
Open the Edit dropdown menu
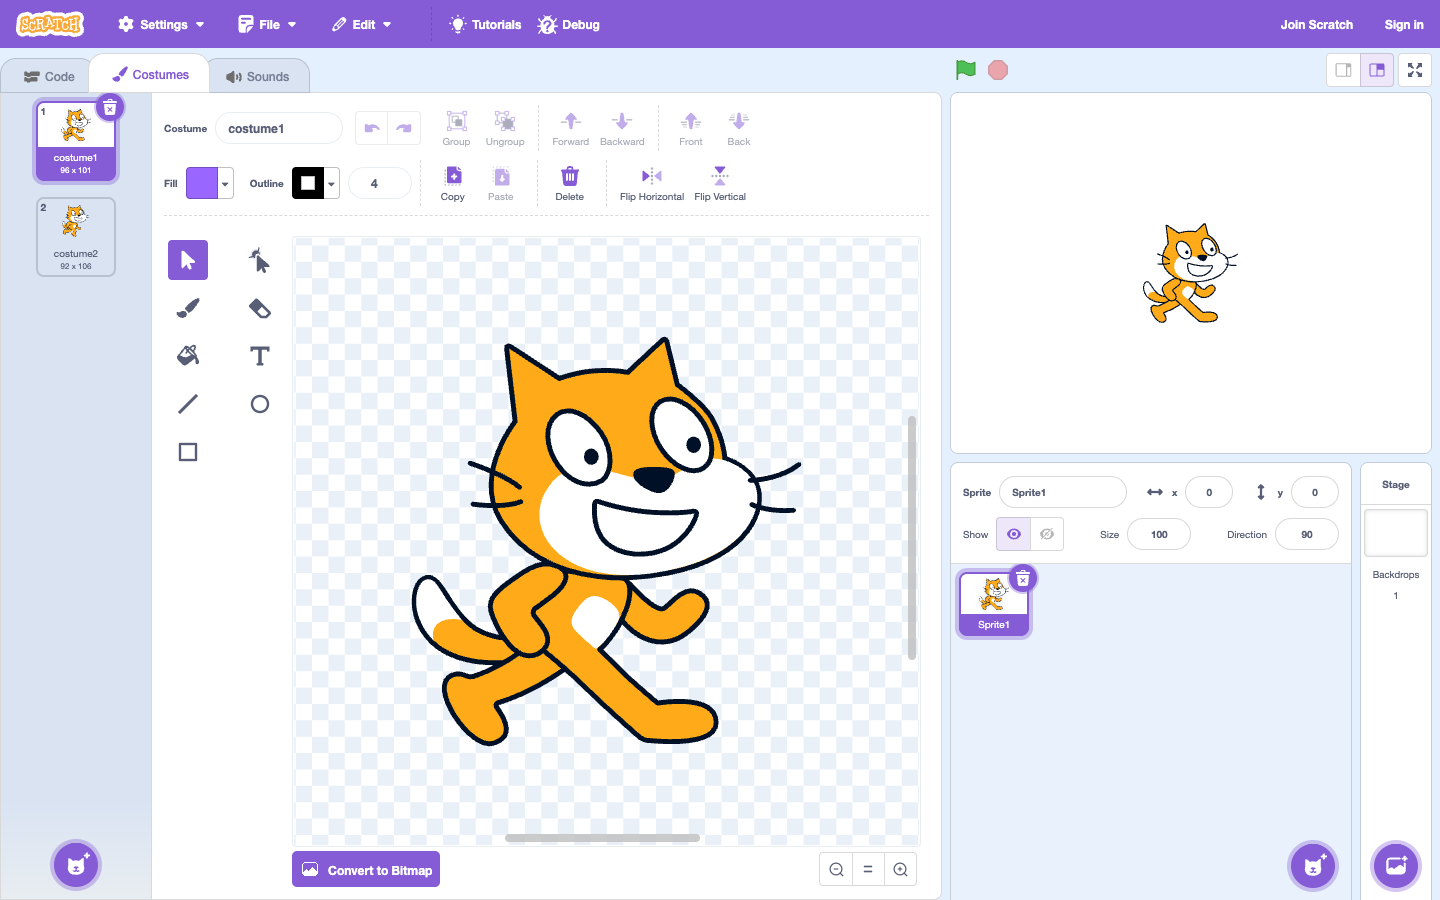point(361,24)
